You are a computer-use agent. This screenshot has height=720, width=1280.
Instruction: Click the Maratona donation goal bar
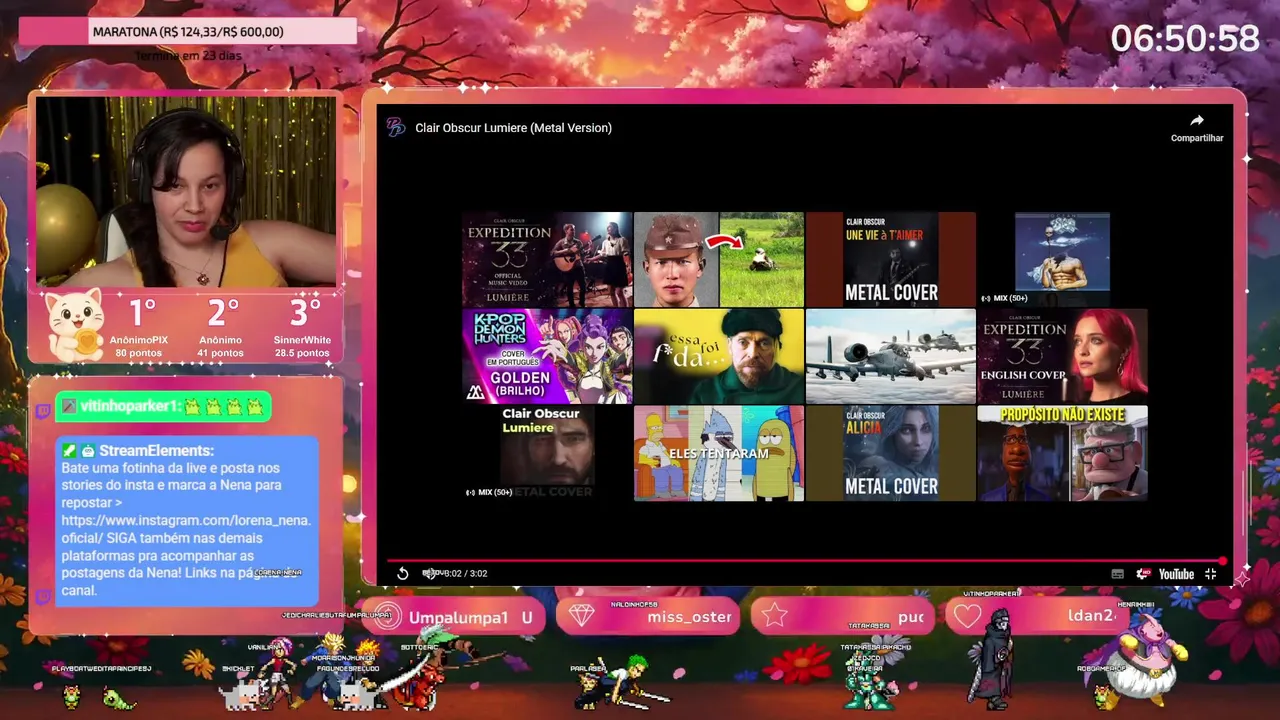pos(188,32)
